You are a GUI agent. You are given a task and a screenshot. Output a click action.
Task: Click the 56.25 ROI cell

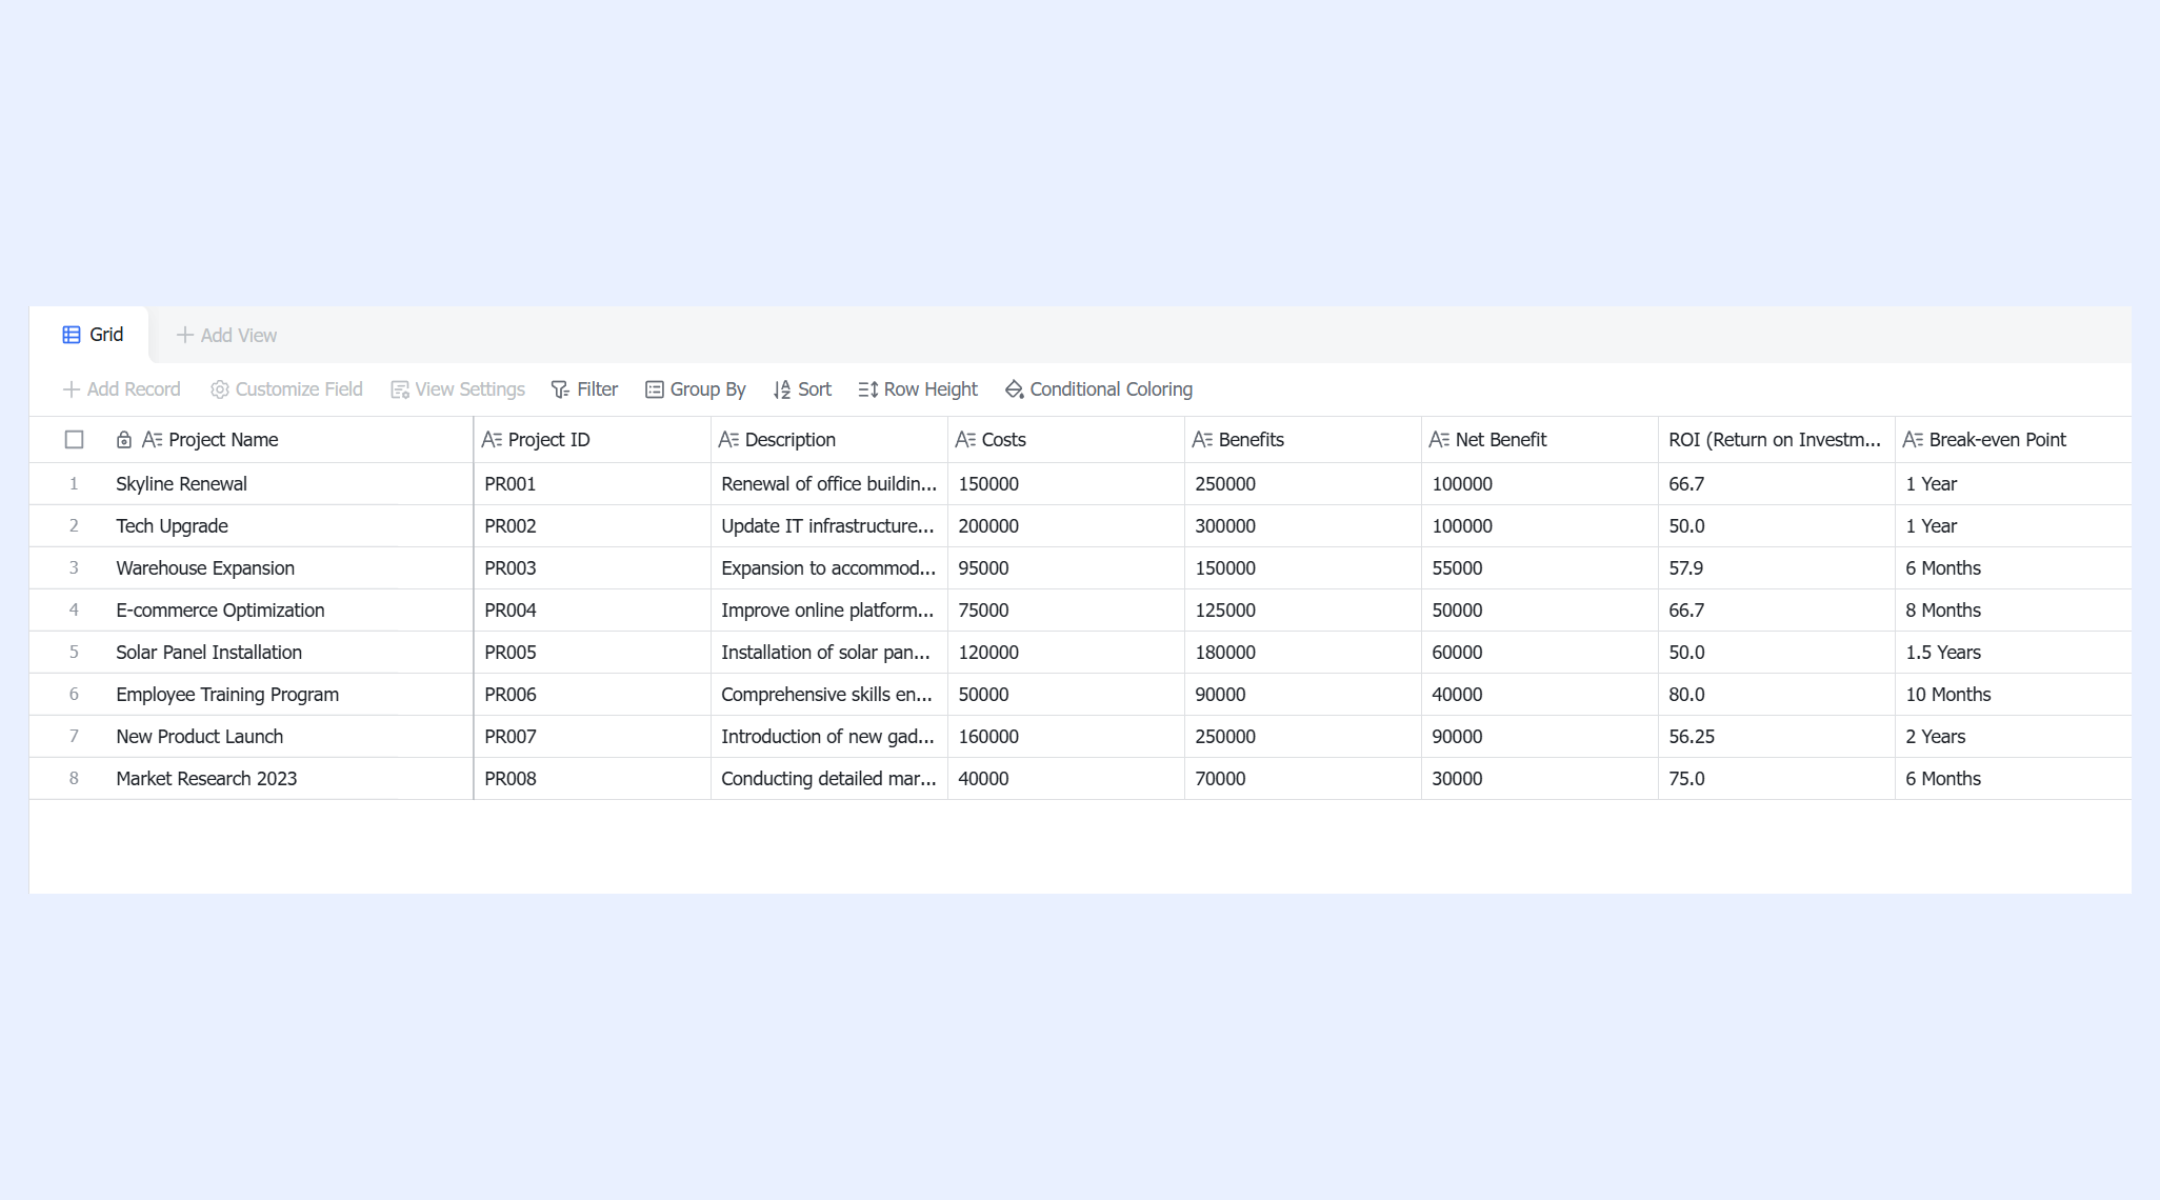(1777, 736)
